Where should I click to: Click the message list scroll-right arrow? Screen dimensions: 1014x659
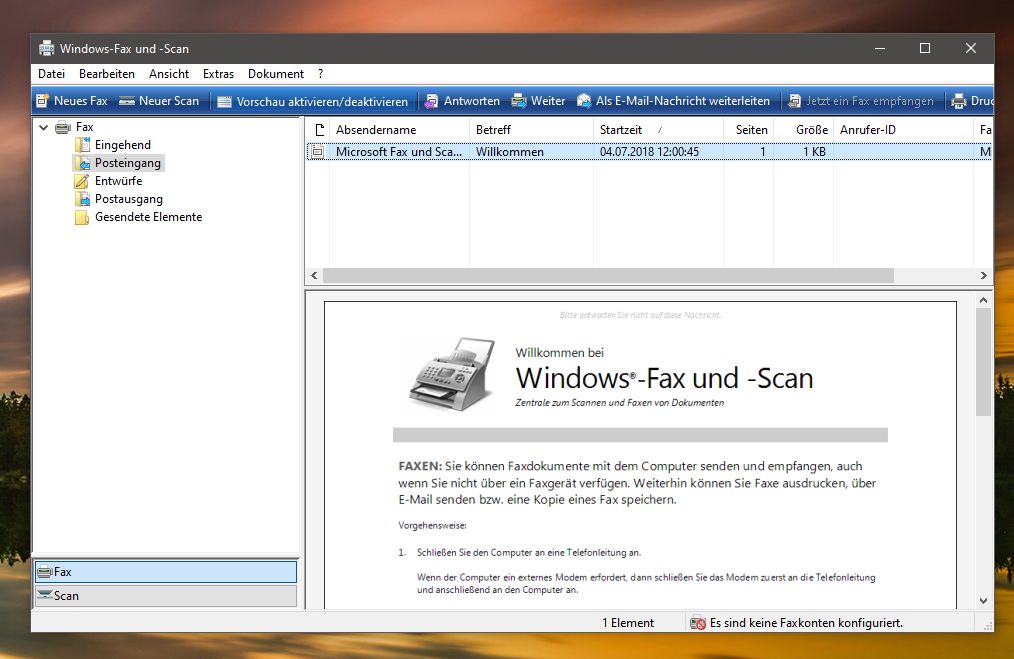point(984,275)
